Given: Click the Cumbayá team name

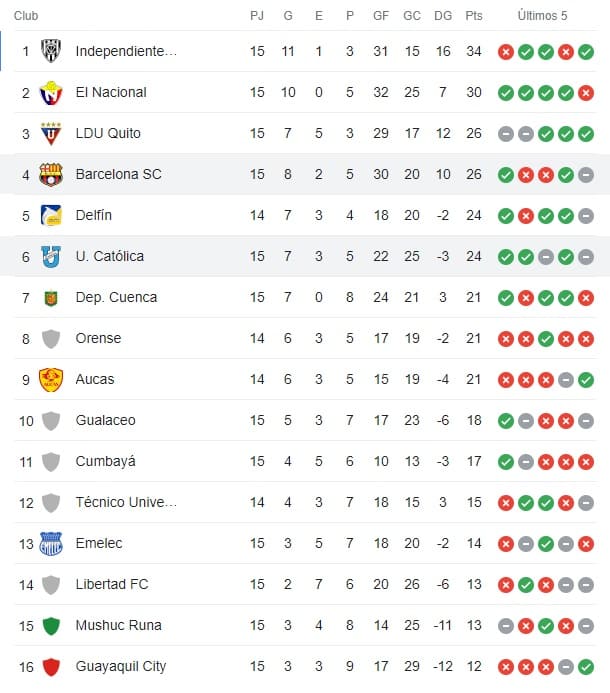Looking at the screenshot, I should click(x=105, y=461).
